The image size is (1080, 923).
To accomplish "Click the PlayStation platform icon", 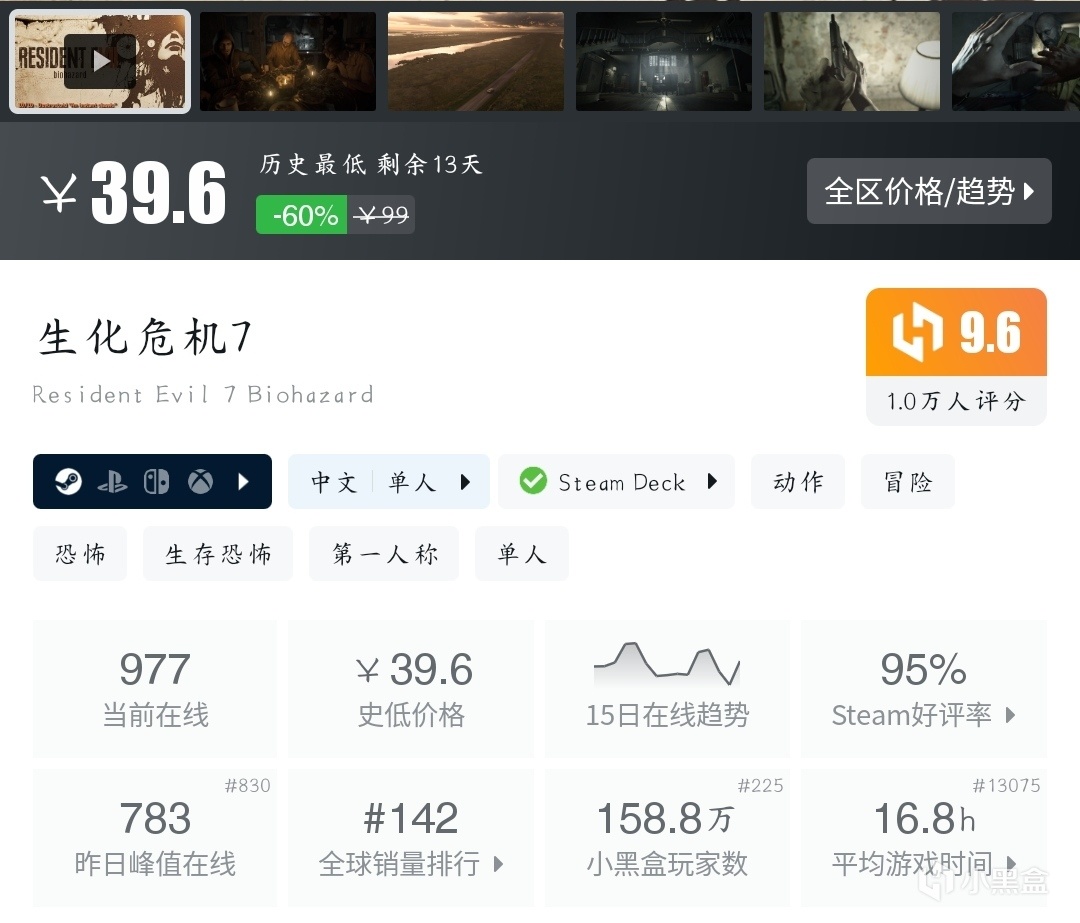I will click(x=112, y=482).
